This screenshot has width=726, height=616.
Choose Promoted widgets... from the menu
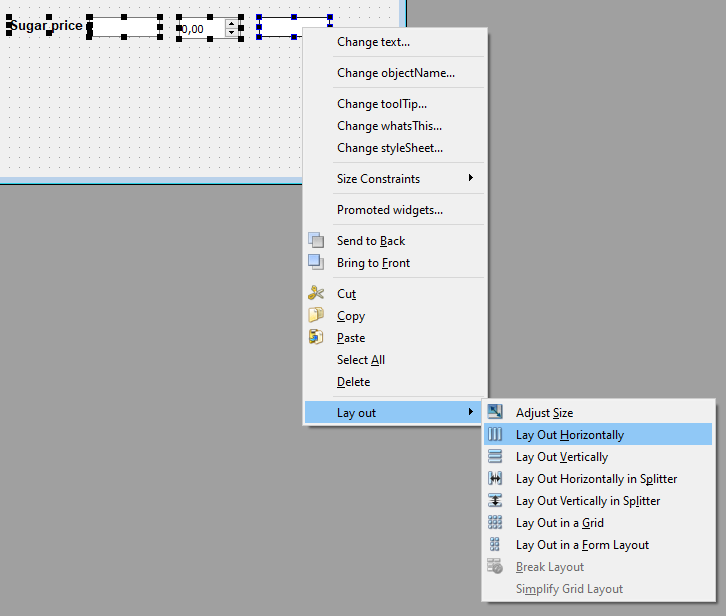coord(389,210)
